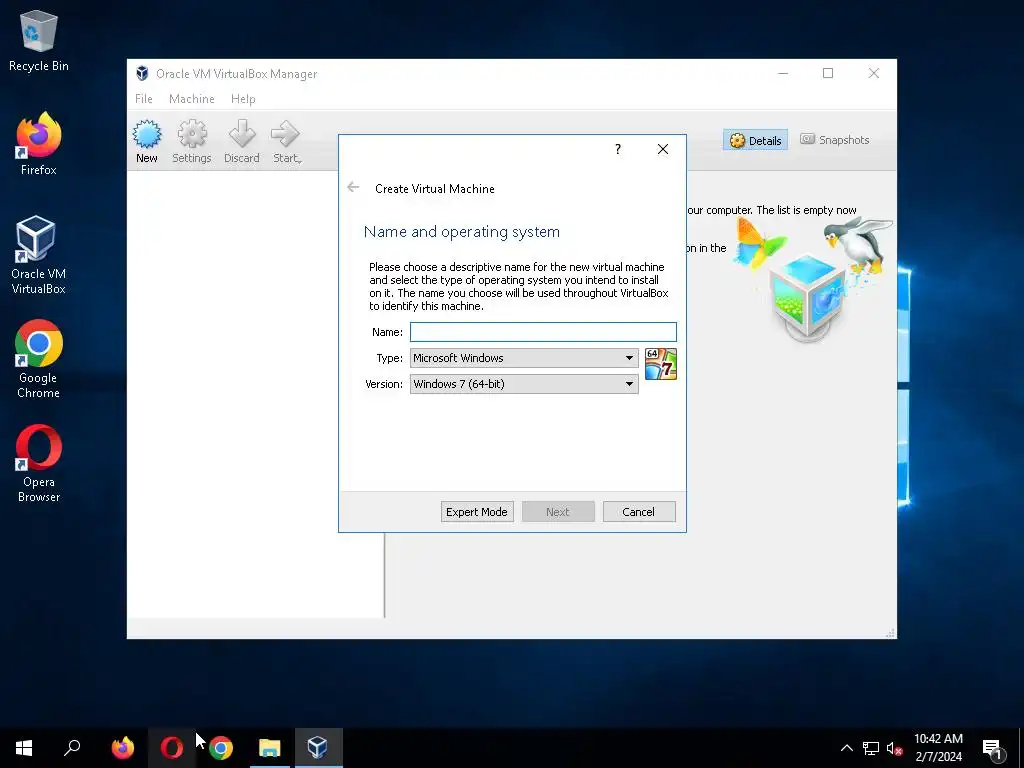Click the Discard toolbar icon
The image size is (1024, 768).
242,142
